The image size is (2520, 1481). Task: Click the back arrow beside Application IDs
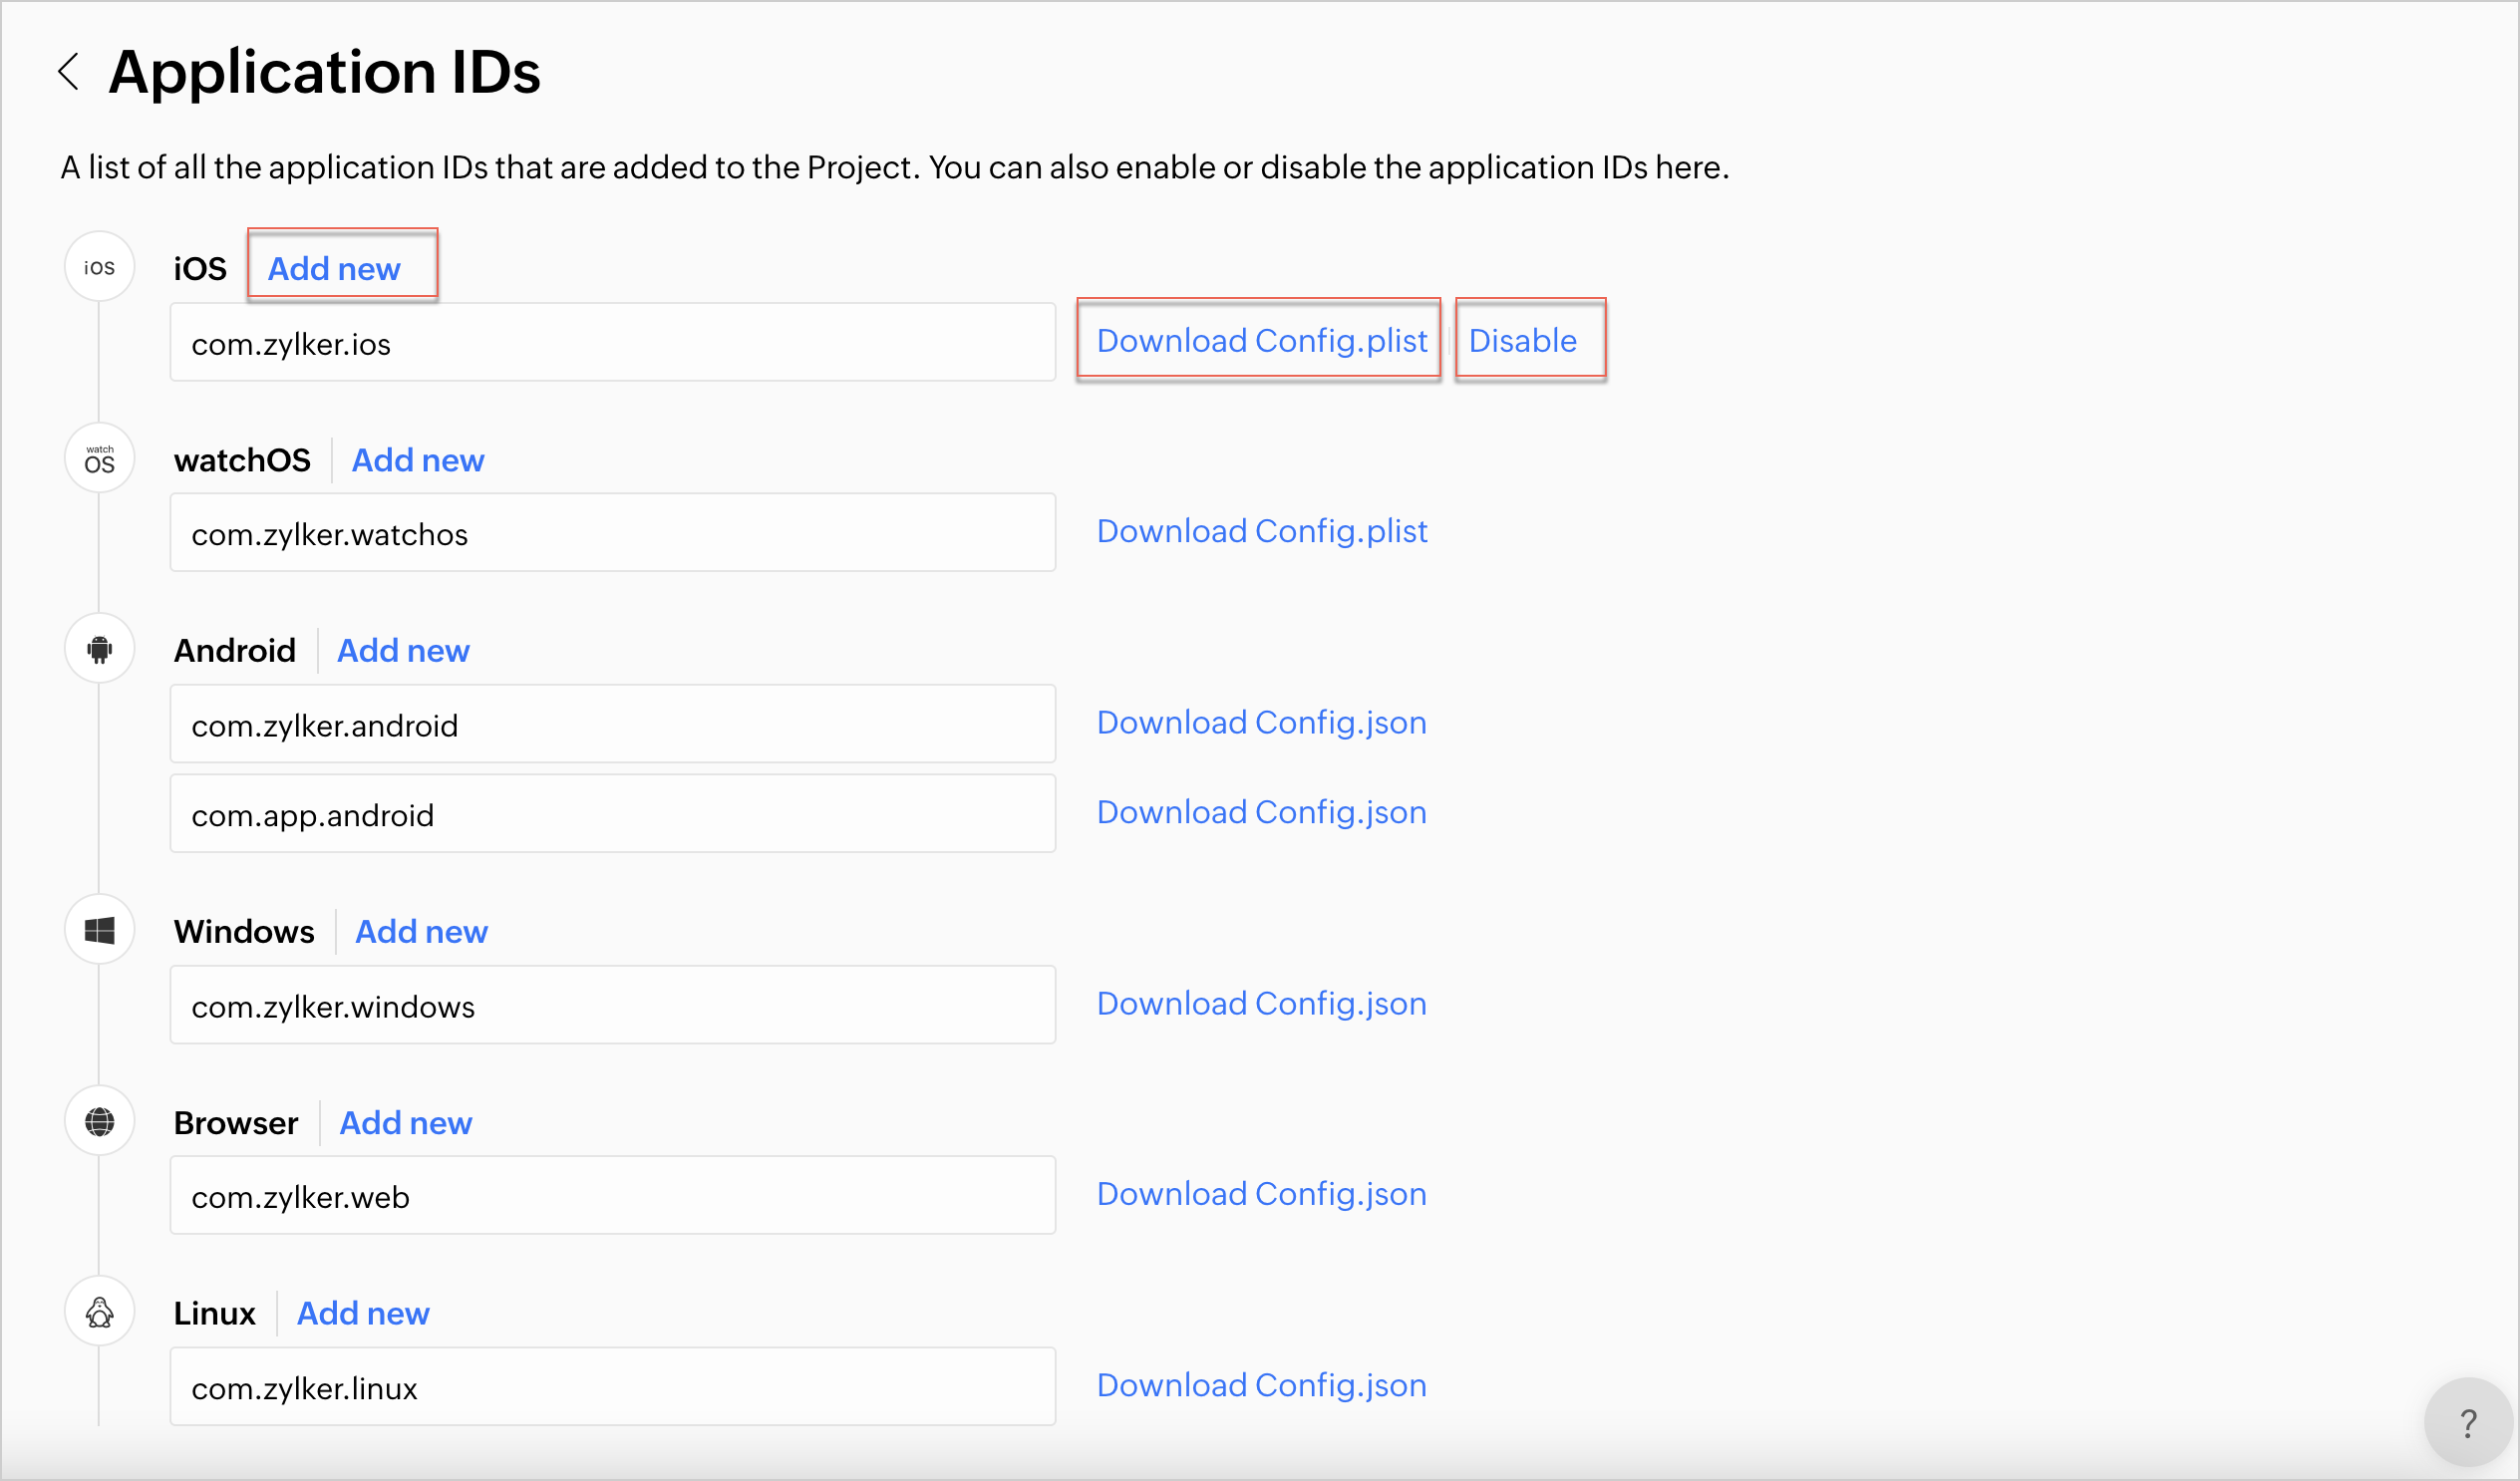coord(68,72)
